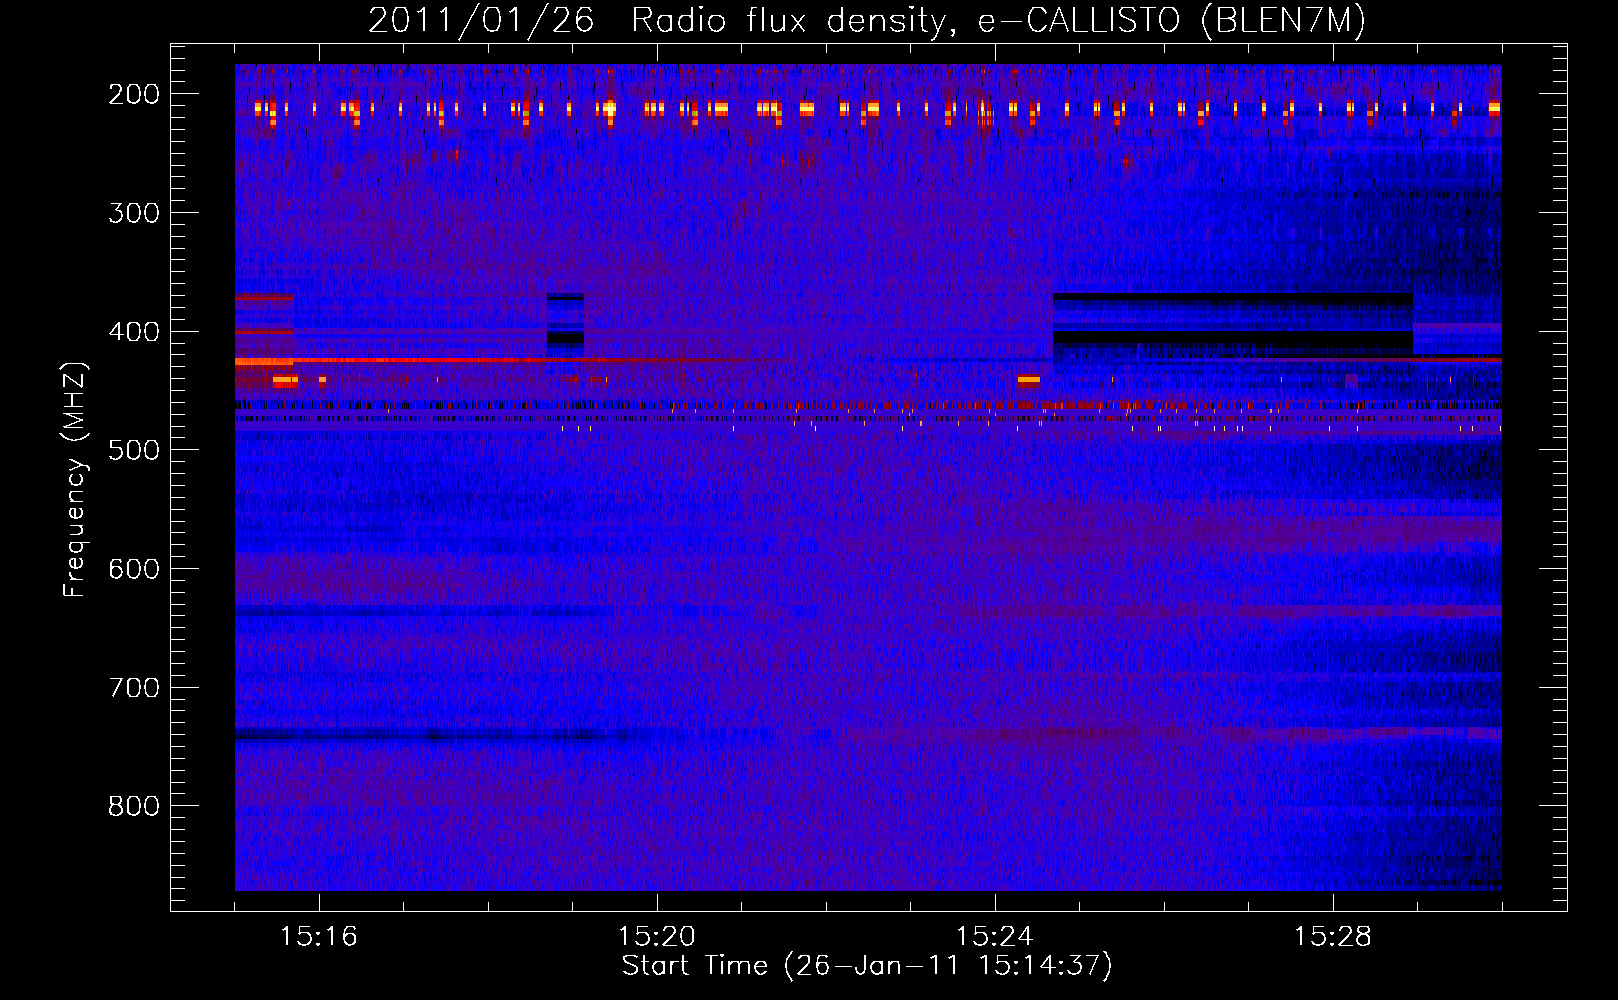Click the 400 frequency tick label

(134, 332)
